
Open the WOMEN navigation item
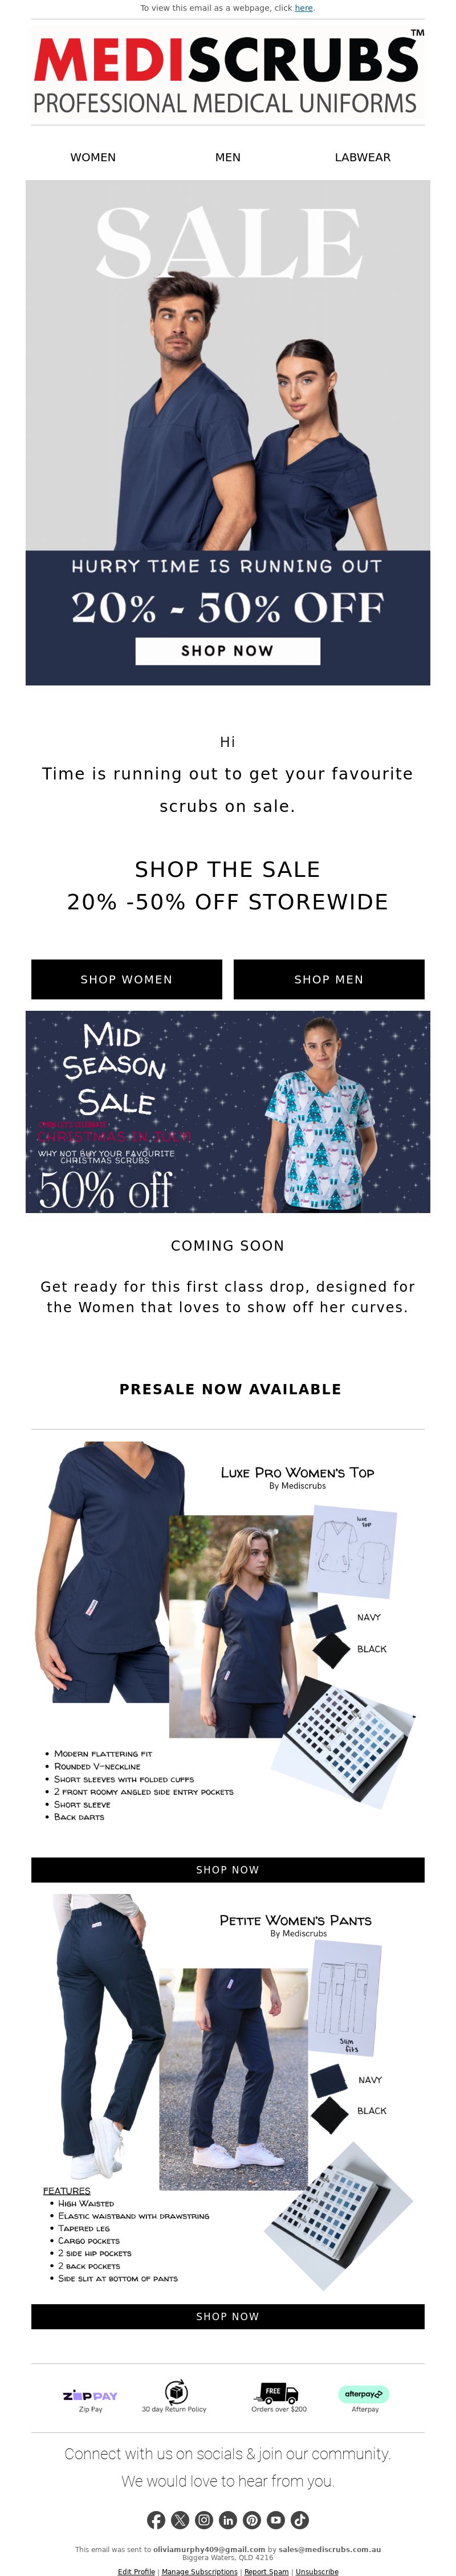coord(93,157)
